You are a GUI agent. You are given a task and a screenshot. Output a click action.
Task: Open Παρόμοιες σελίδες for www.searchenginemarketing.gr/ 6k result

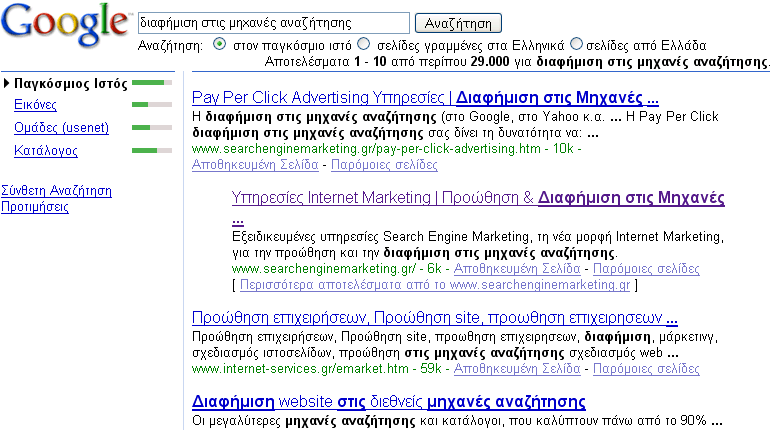pyautogui.click(x=646, y=269)
